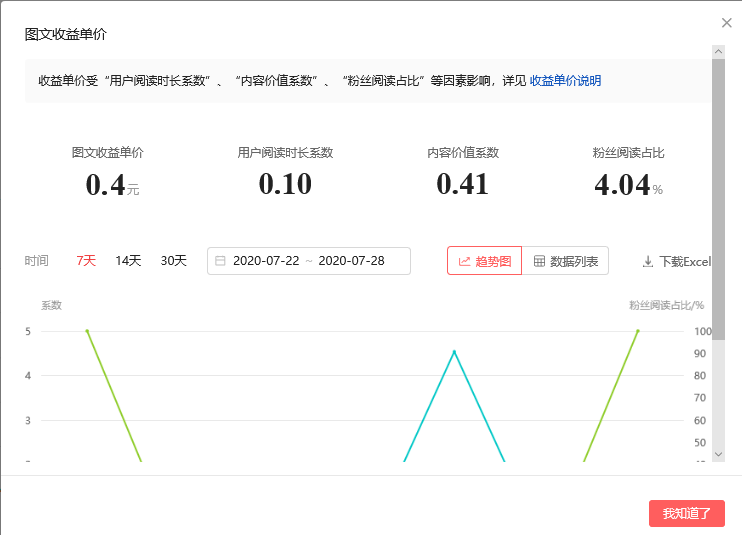This screenshot has width=742, height=535.
Task: Click the green line left data point
Action: click(x=87, y=331)
